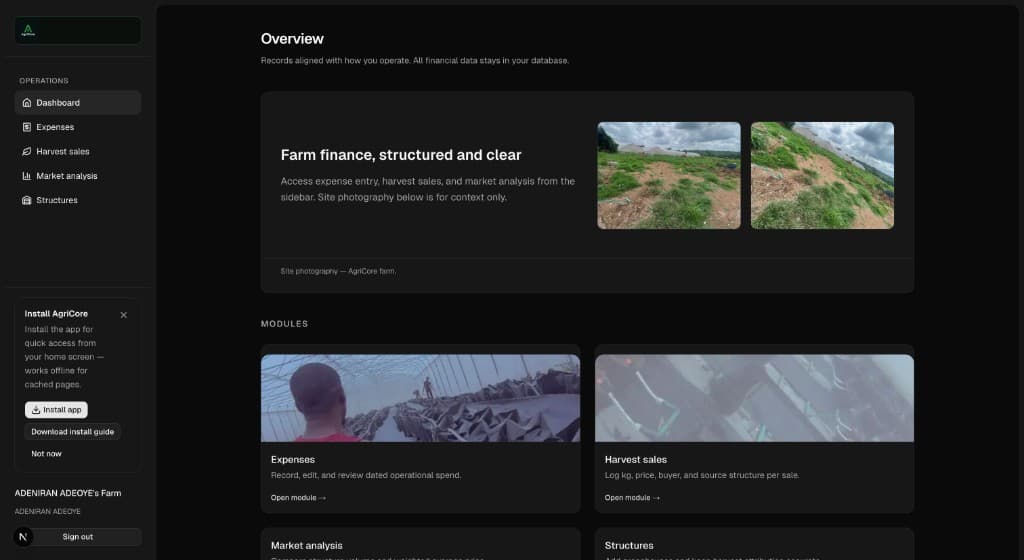Open module link under Expenses card
Screen dimensions: 1024x560
pyautogui.click(x=298, y=497)
